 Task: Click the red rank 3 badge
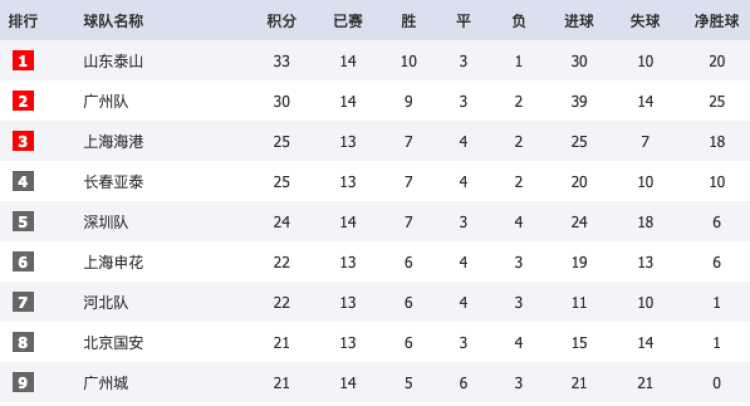(x=24, y=141)
